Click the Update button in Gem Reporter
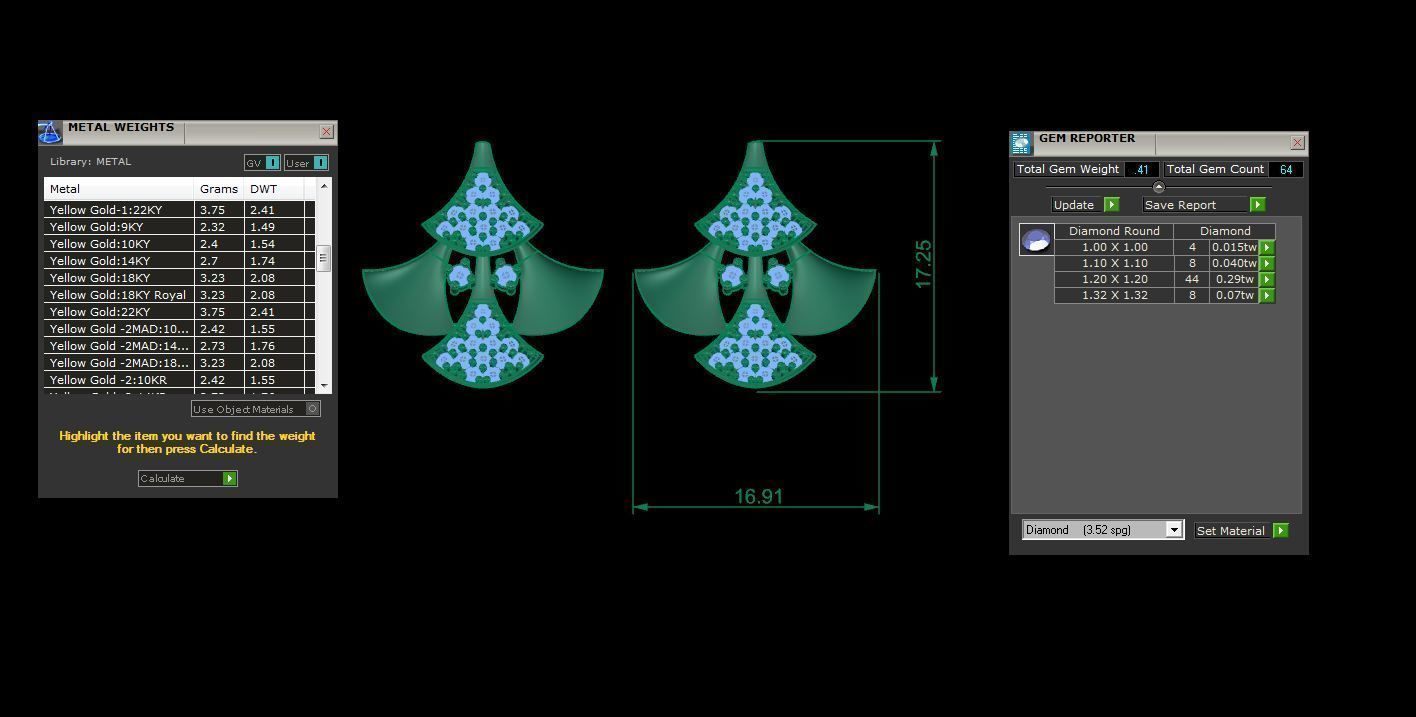This screenshot has width=1416, height=717. [x=1085, y=204]
